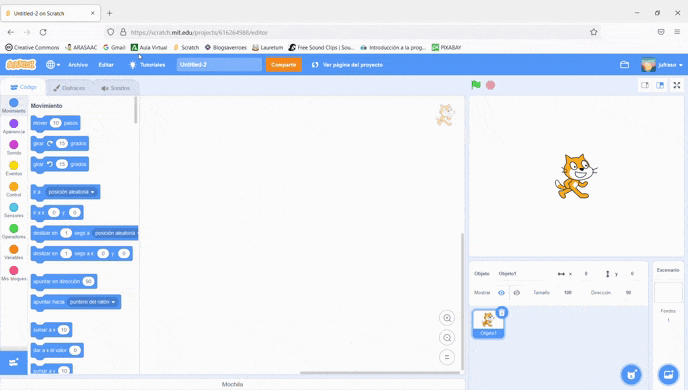Switch to the Sonidos tab
Image resolution: width=688 pixels, height=390 pixels.
pos(116,88)
